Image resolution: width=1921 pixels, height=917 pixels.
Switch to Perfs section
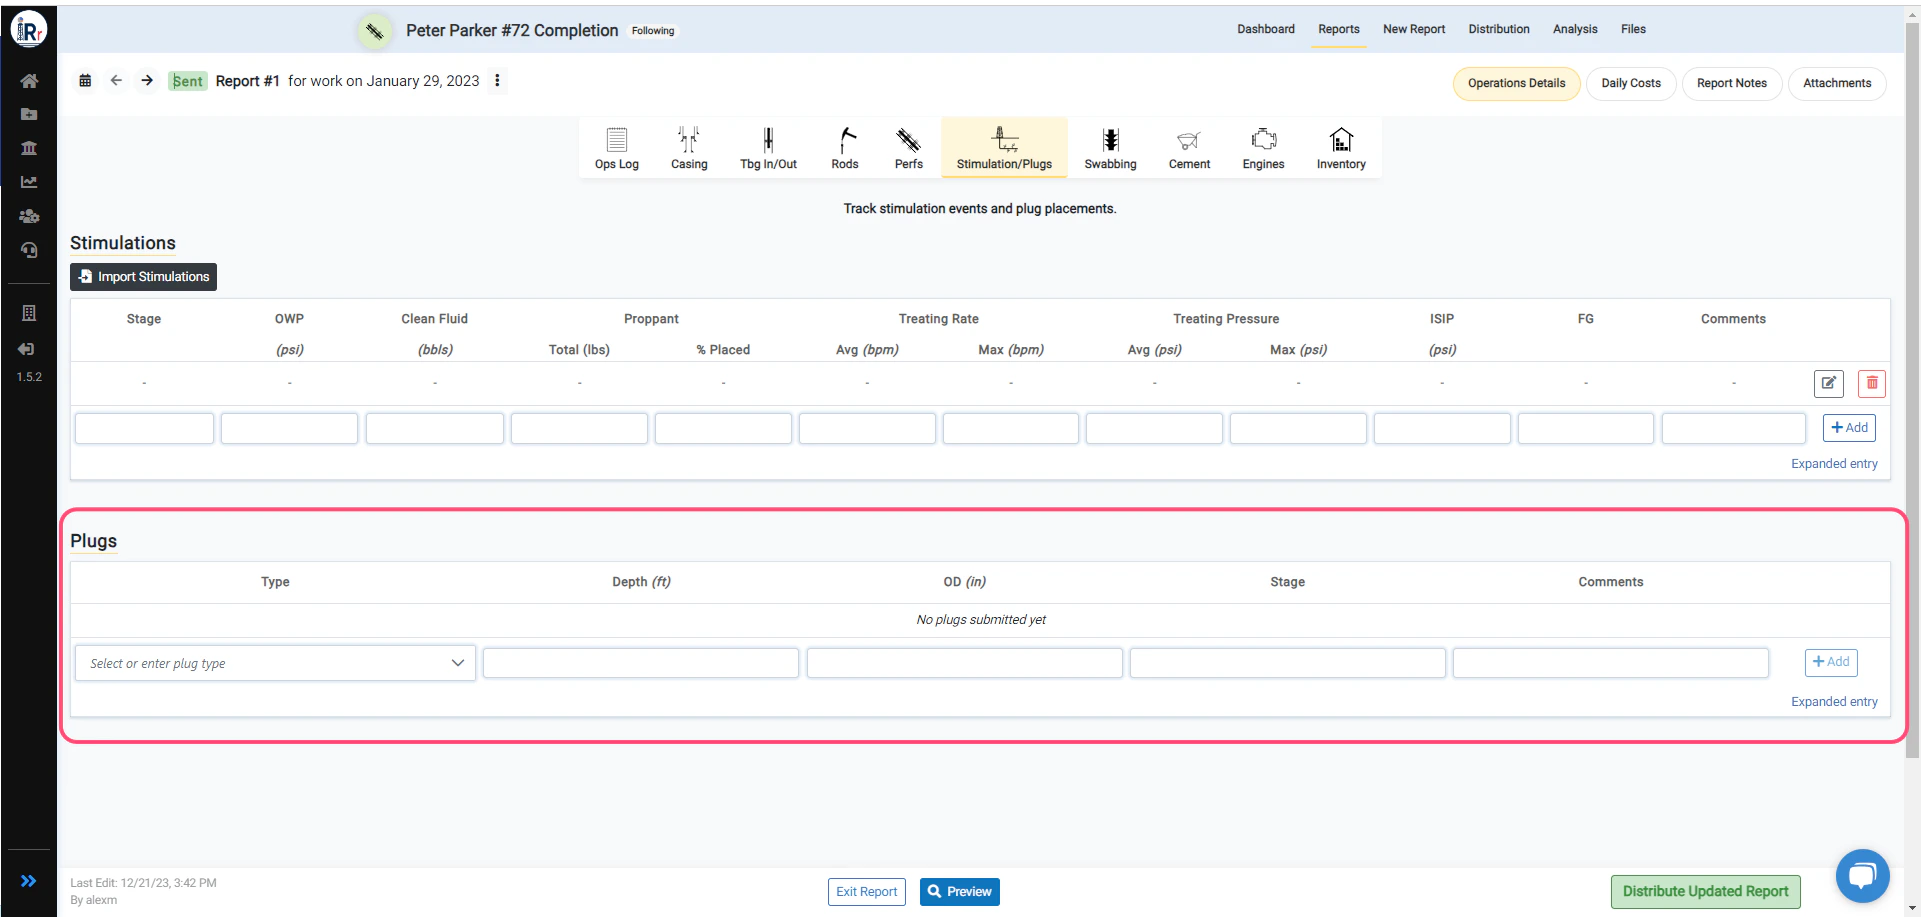point(909,148)
